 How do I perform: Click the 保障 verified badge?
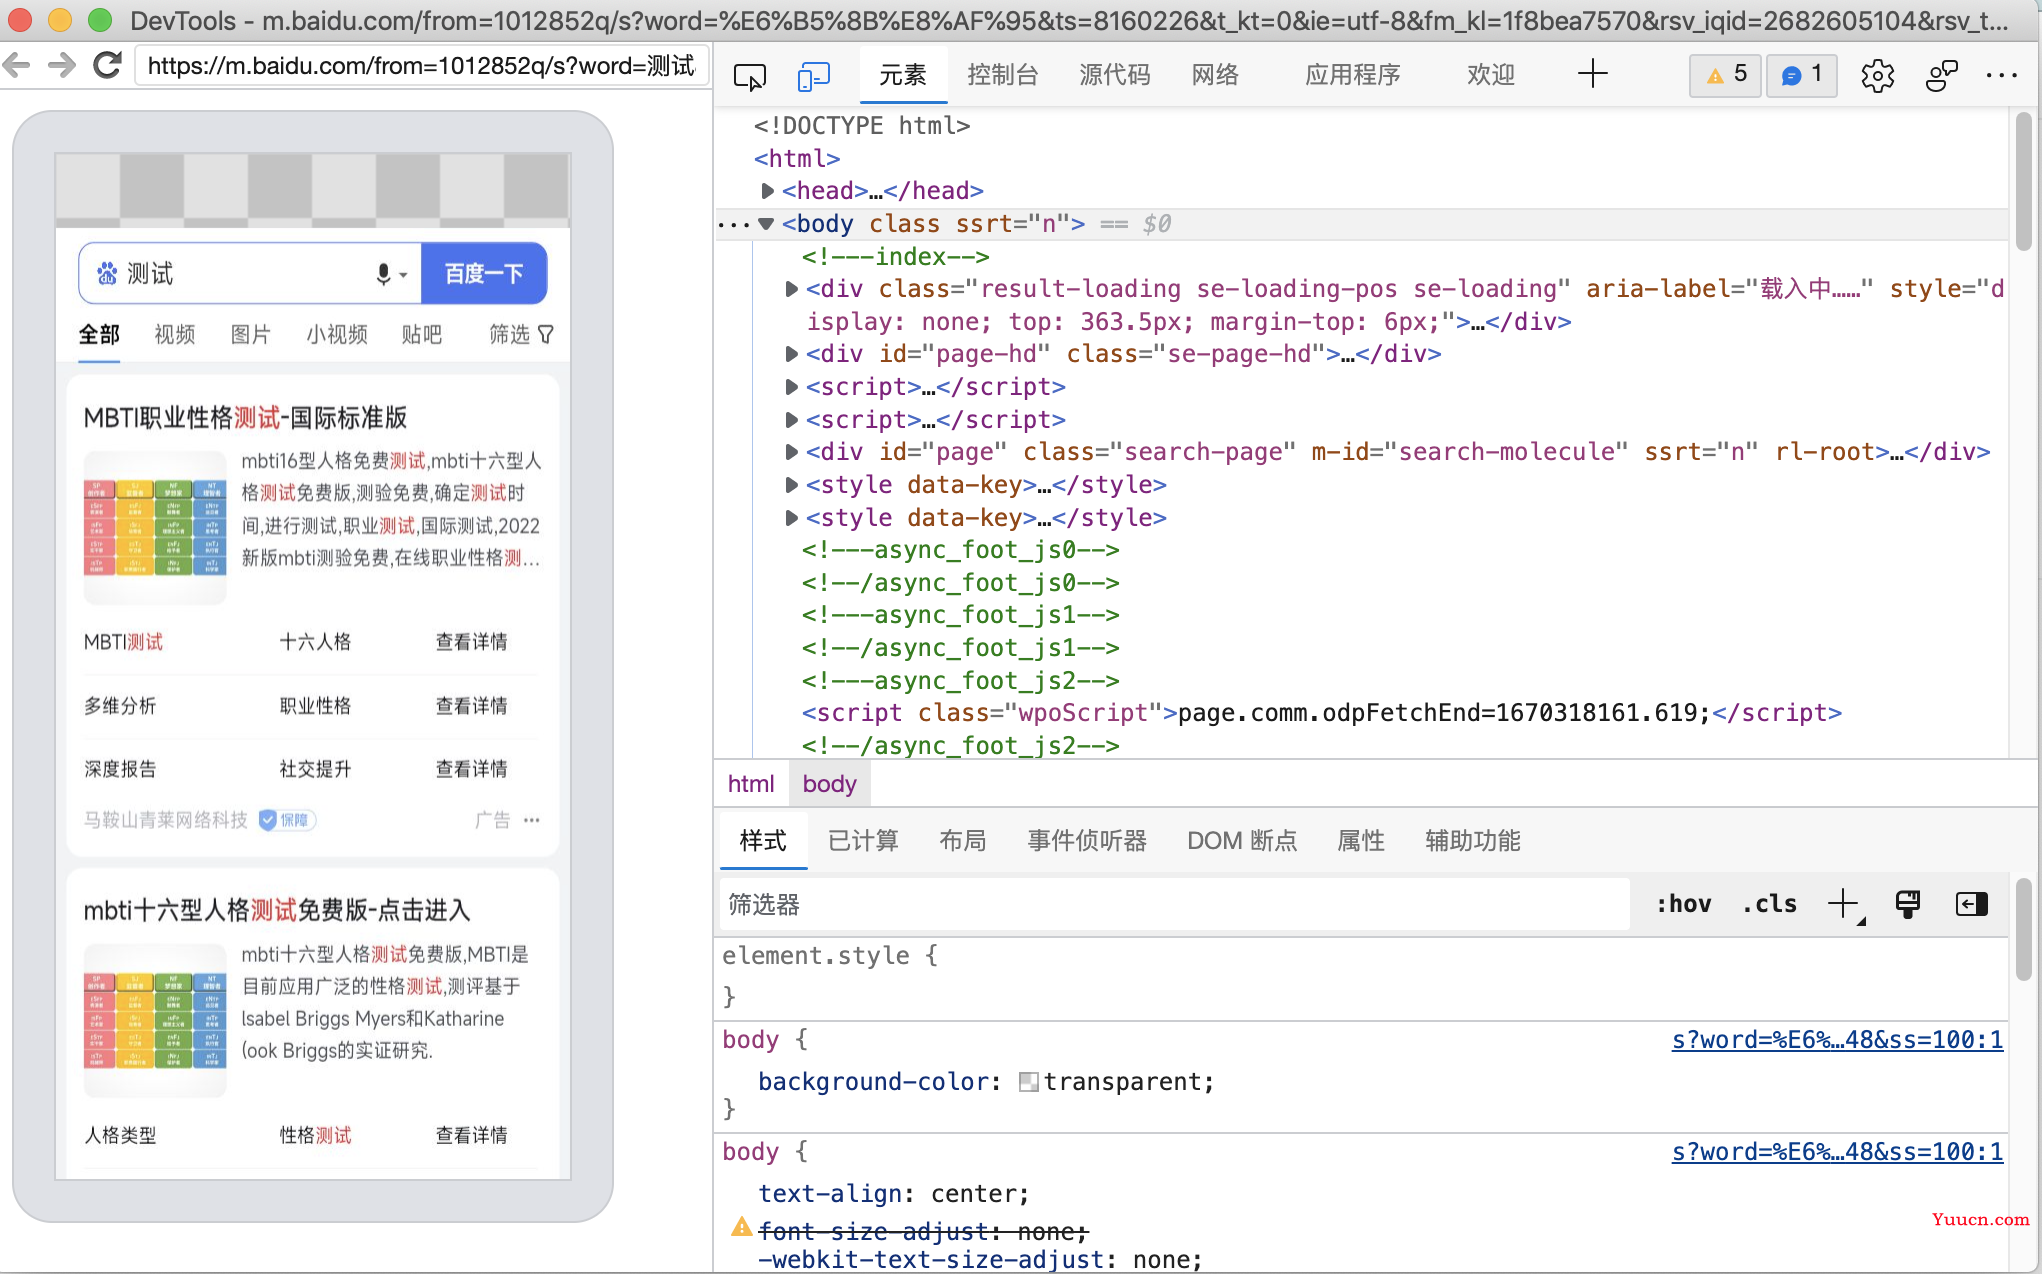(287, 820)
